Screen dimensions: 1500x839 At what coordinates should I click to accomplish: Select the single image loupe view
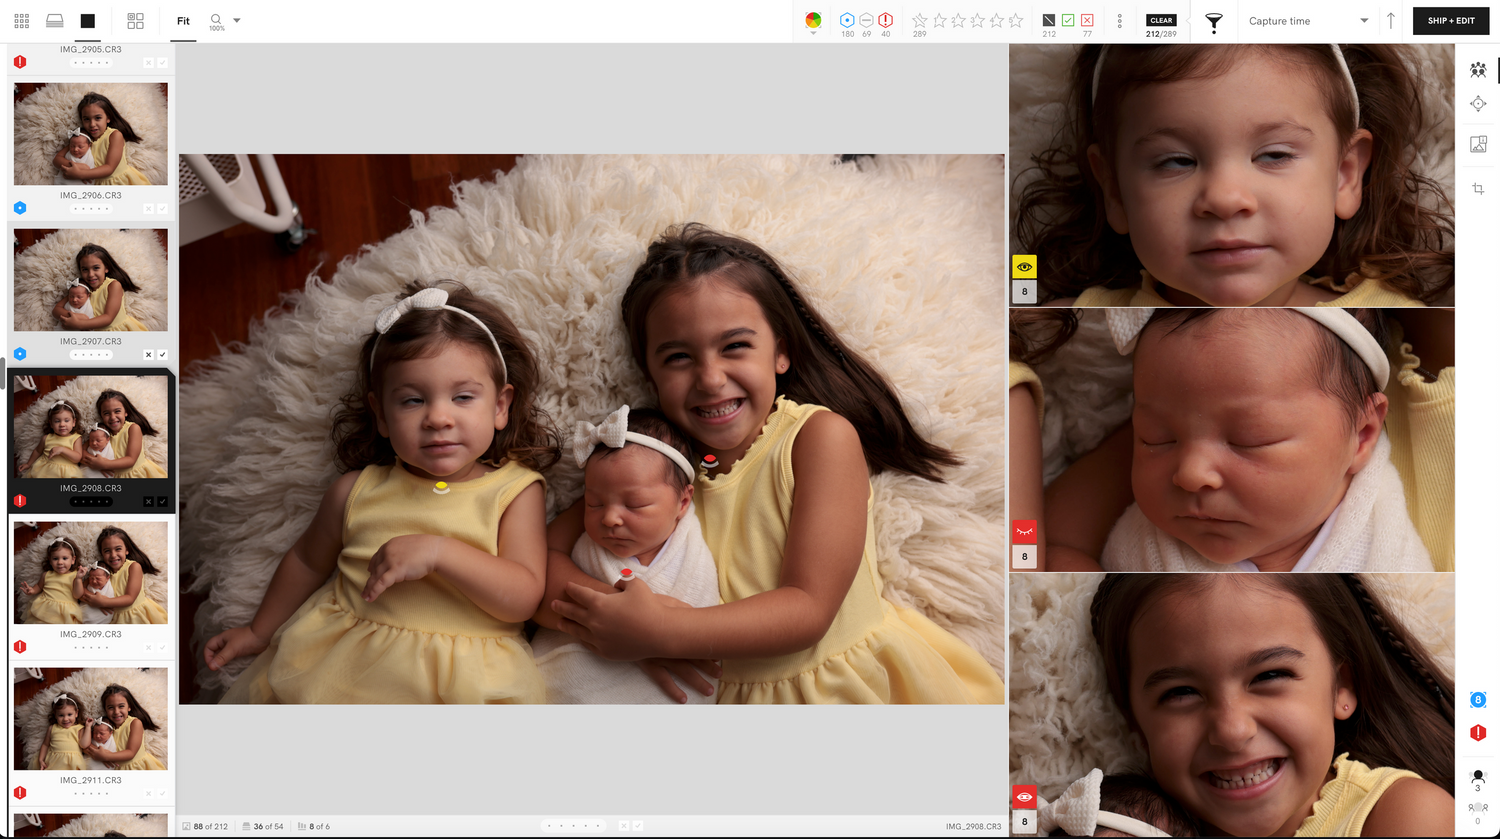pos(88,21)
